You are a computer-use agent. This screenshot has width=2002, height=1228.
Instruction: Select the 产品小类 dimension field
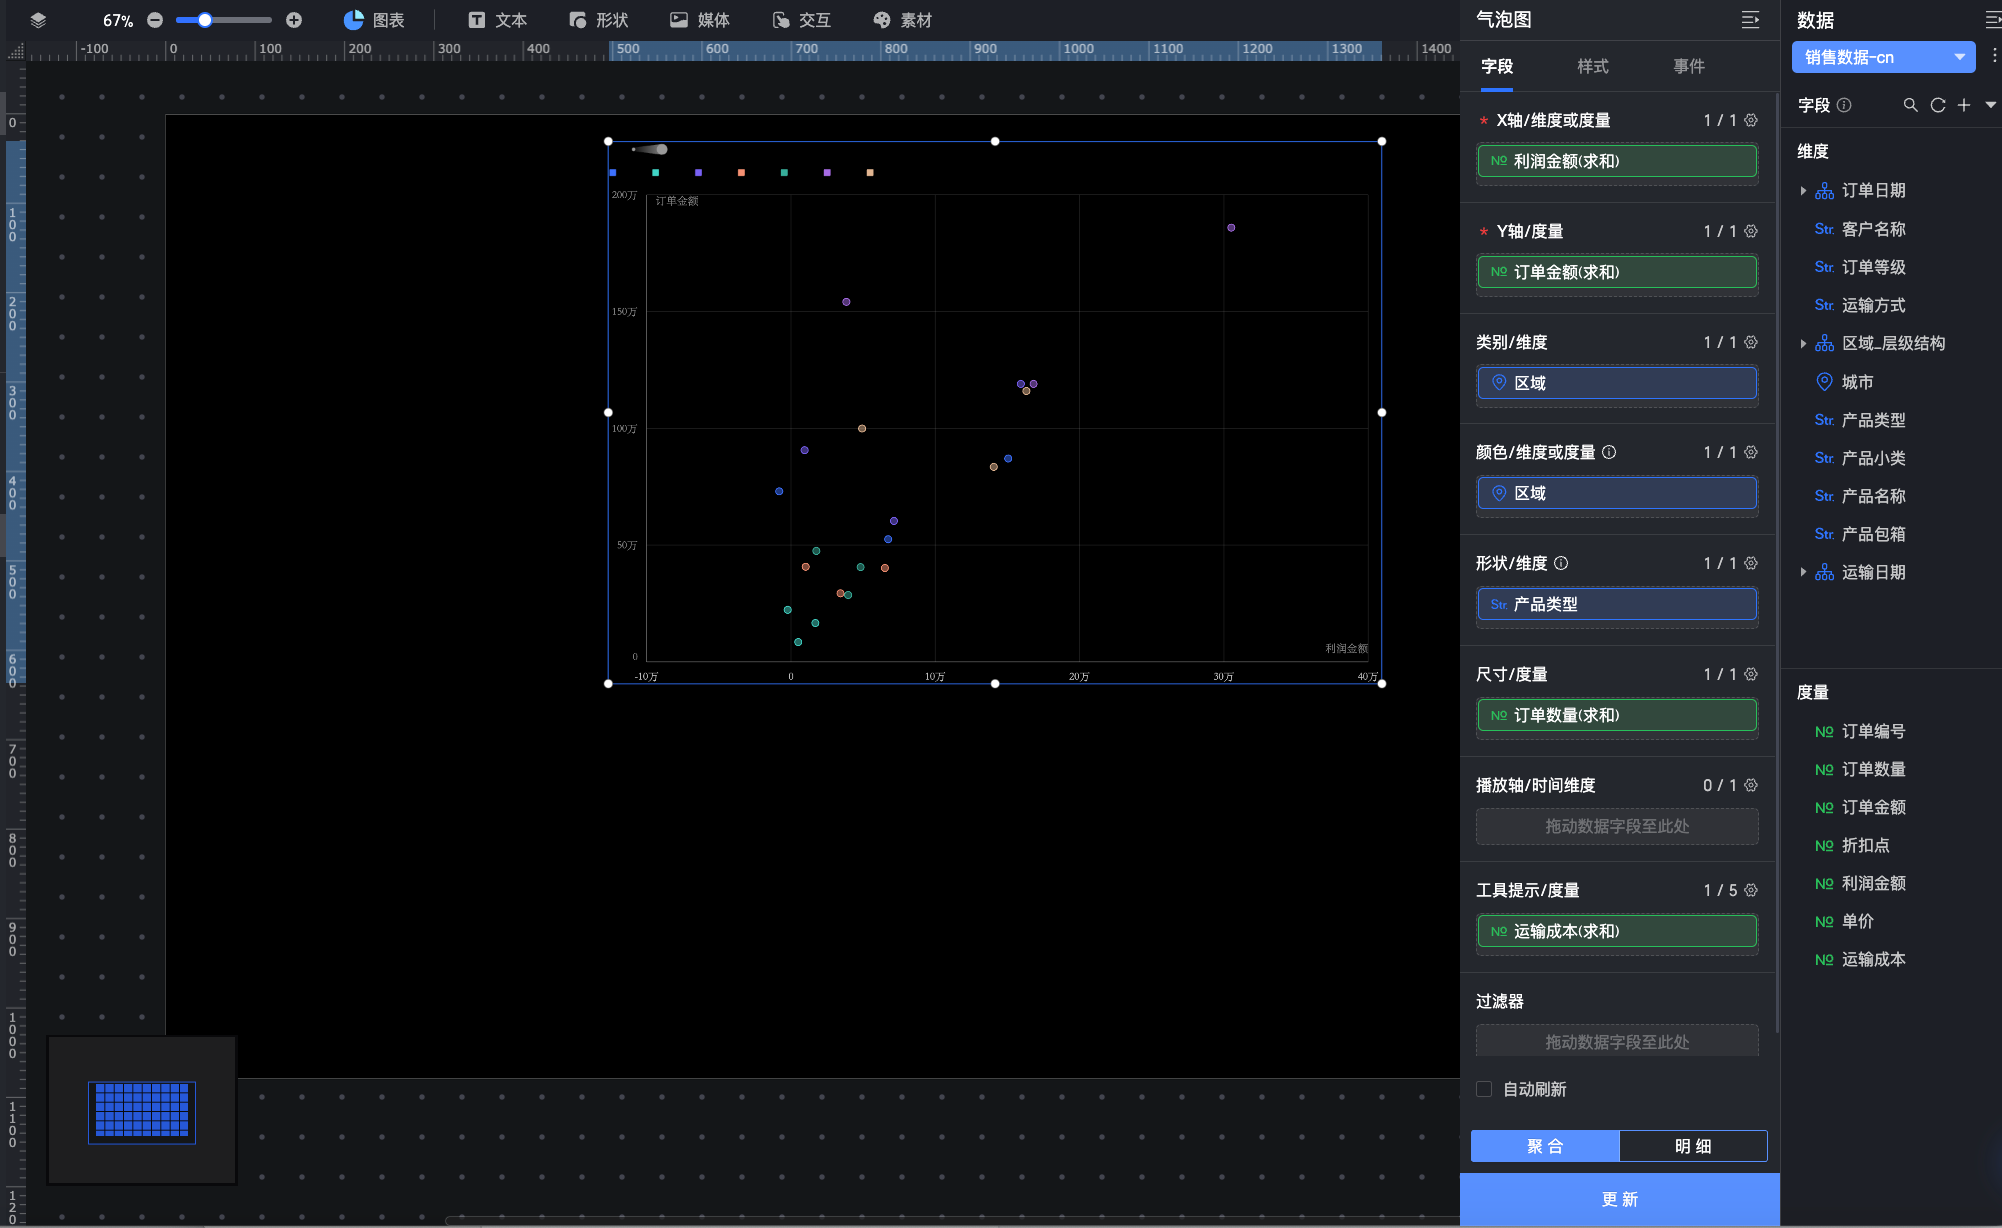pyautogui.click(x=1873, y=458)
